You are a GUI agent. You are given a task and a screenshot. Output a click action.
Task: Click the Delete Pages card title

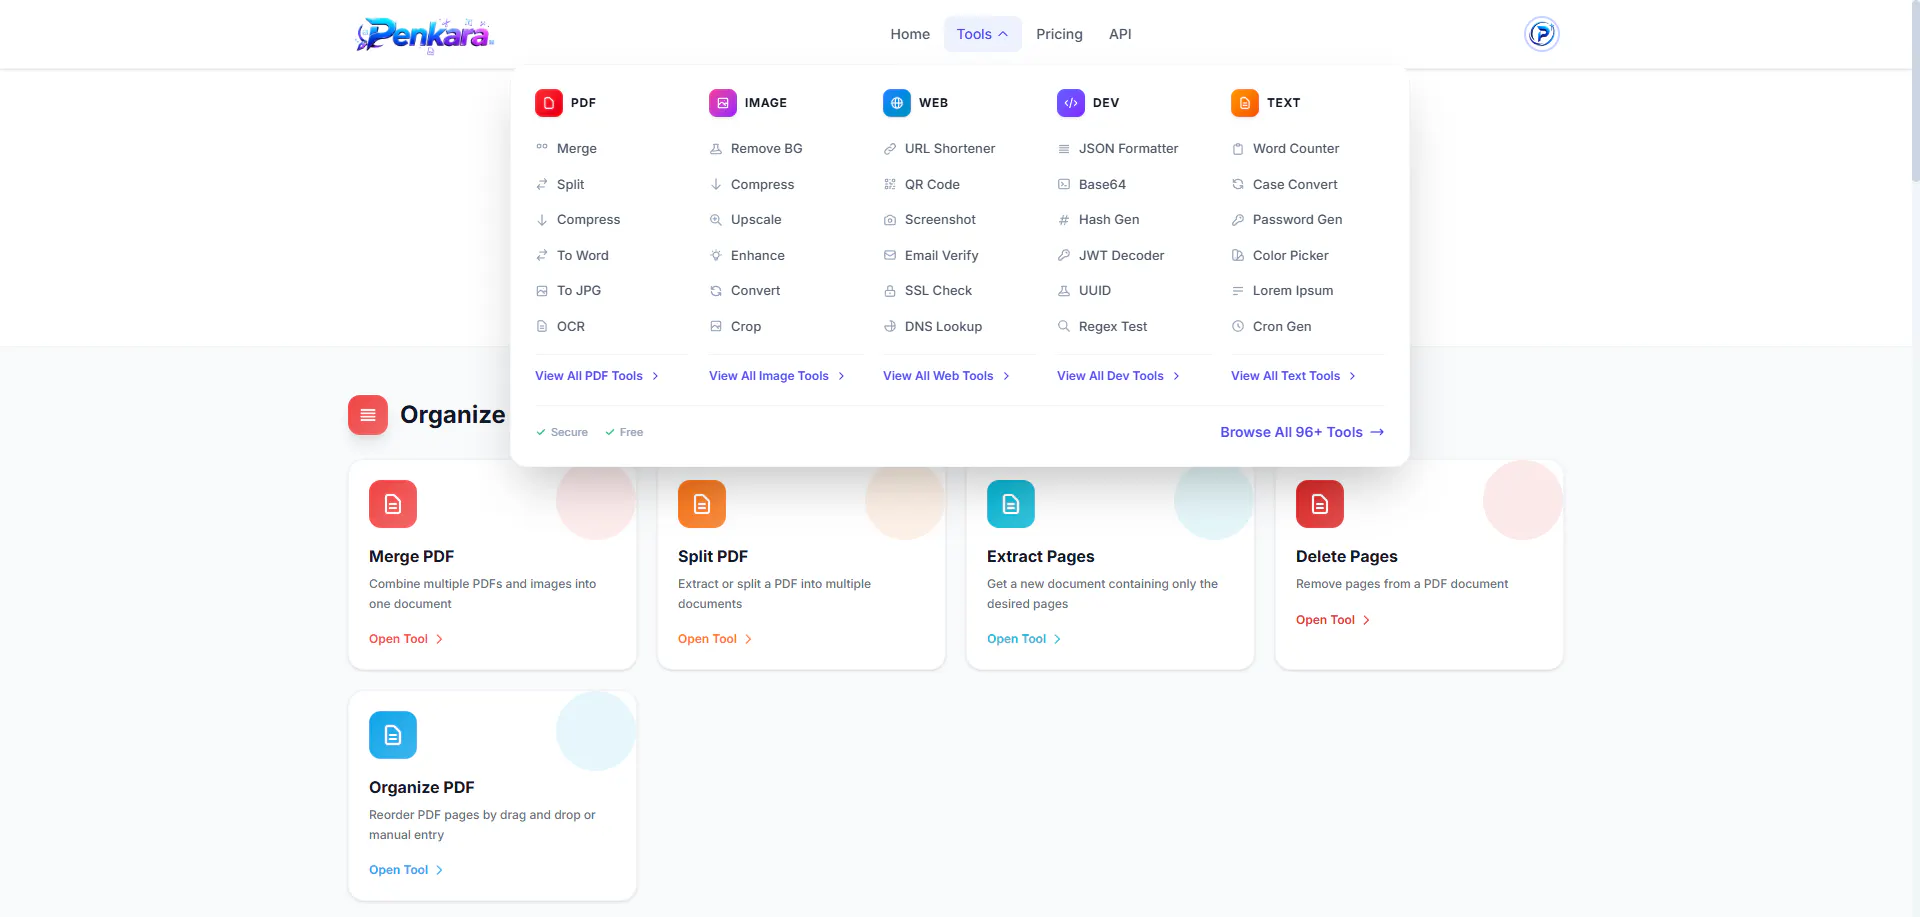(1346, 557)
